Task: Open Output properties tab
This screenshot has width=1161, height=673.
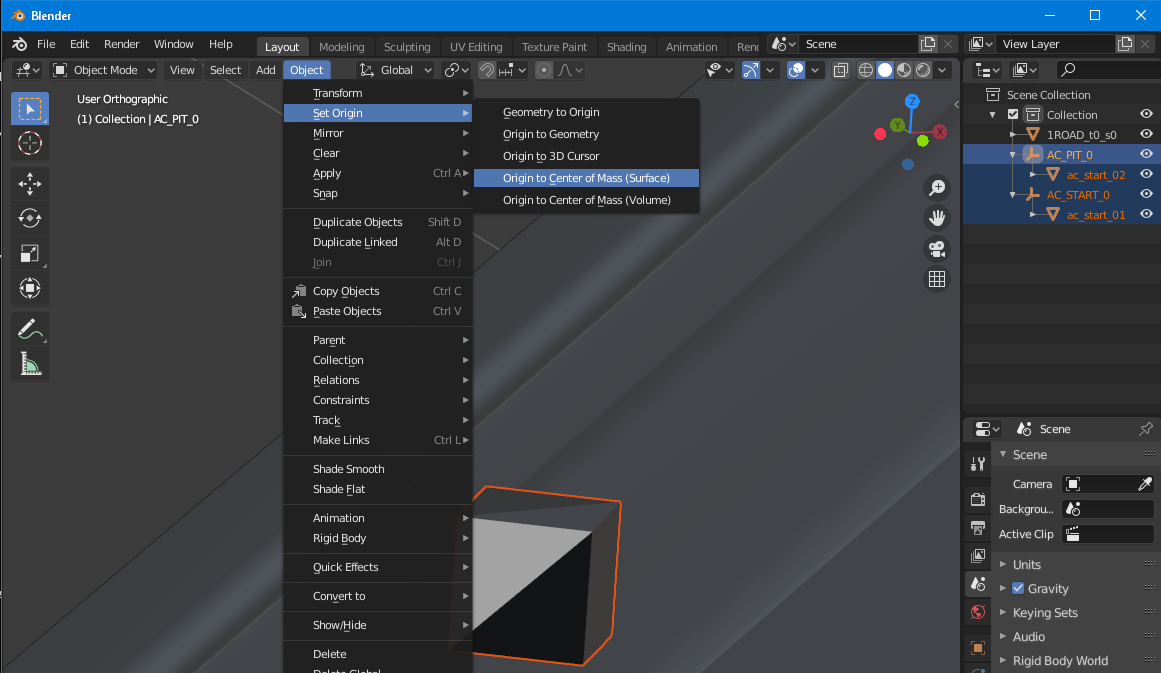Action: pyautogui.click(x=978, y=528)
